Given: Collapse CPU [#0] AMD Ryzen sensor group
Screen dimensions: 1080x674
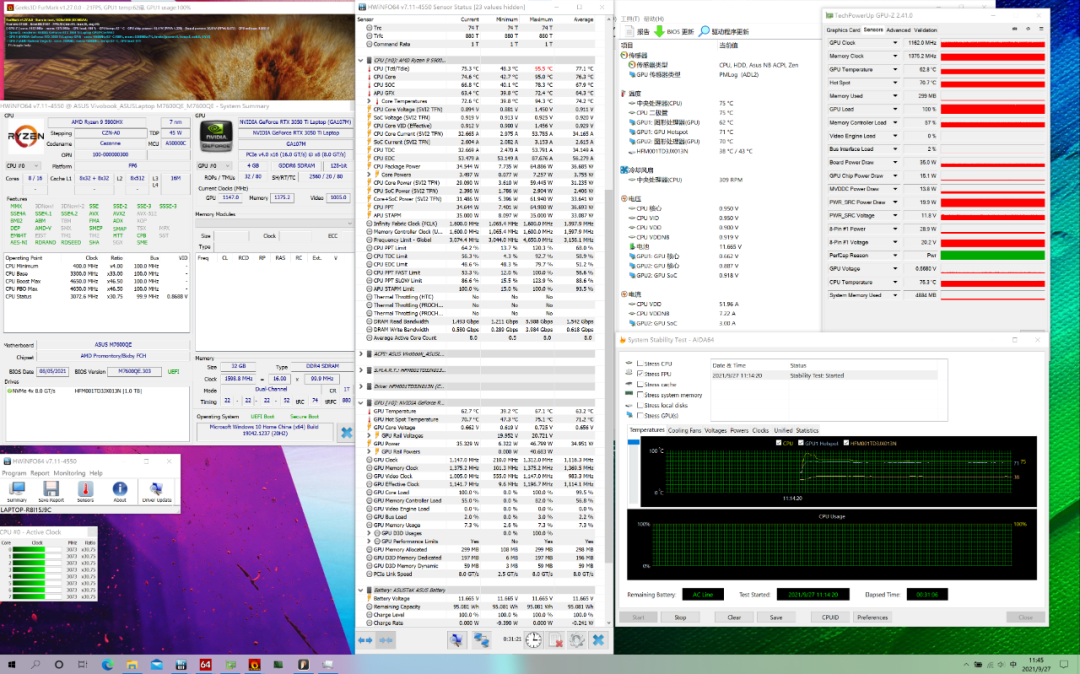Looking at the screenshot, I should [360, 61].
